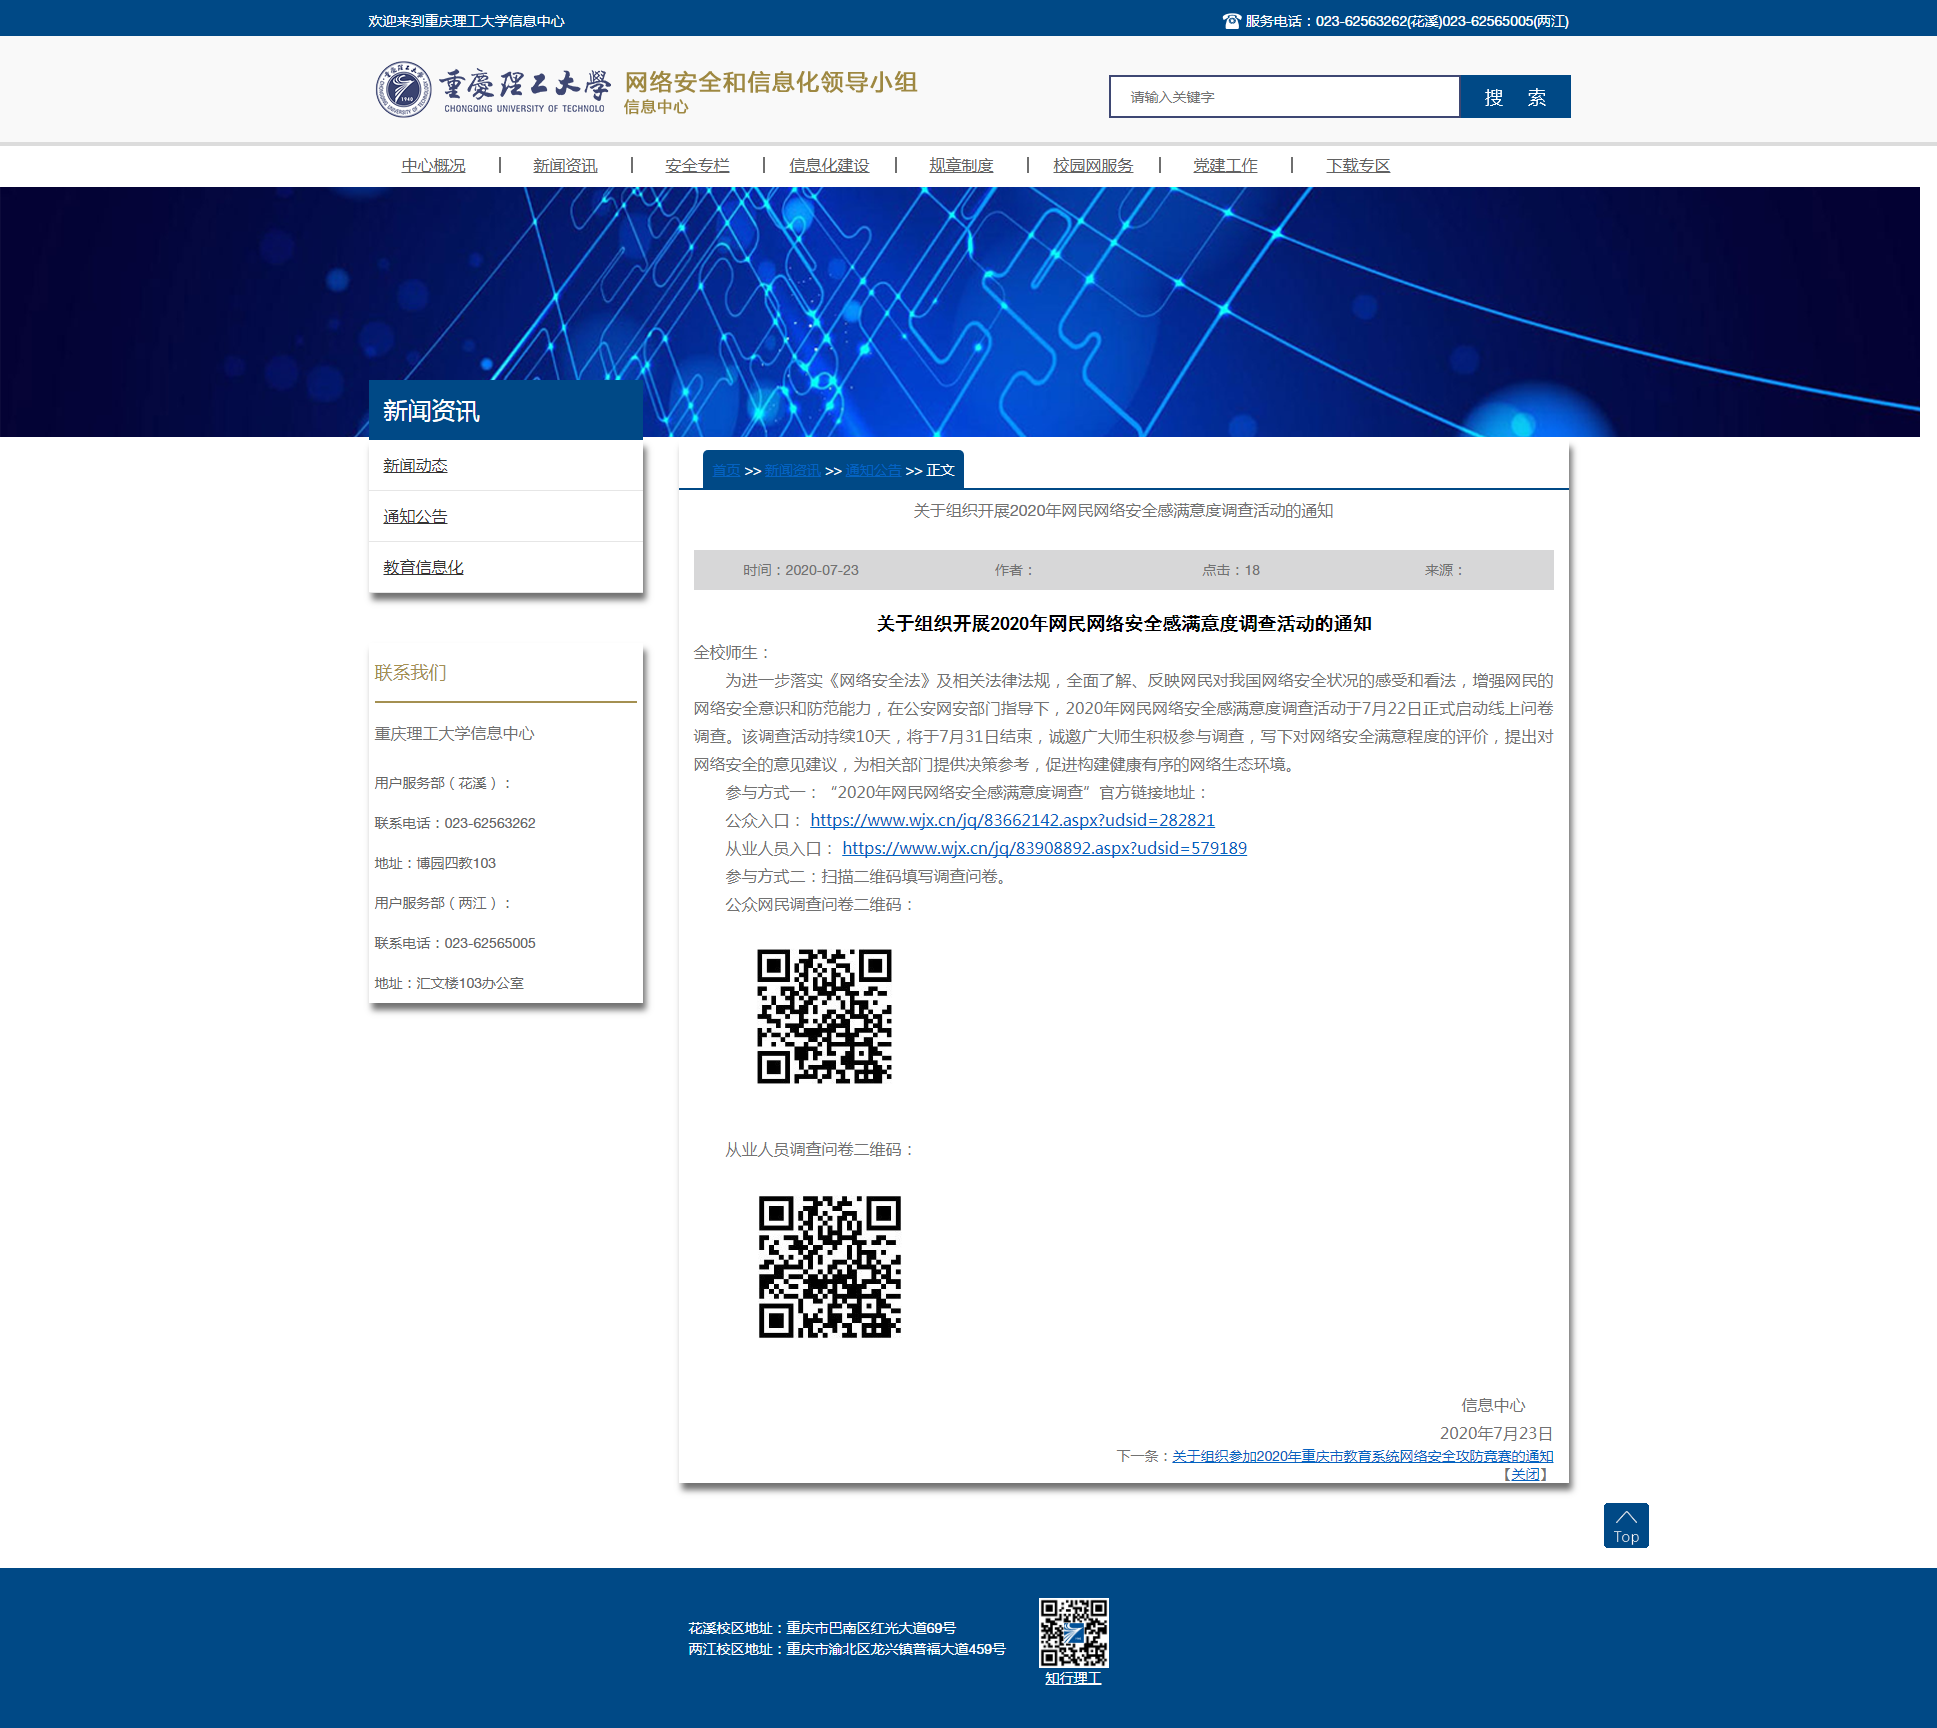Click the date 2020年7月23日
This screenshot has width=1937, height=1728.
click(x=1496, y=1433)
